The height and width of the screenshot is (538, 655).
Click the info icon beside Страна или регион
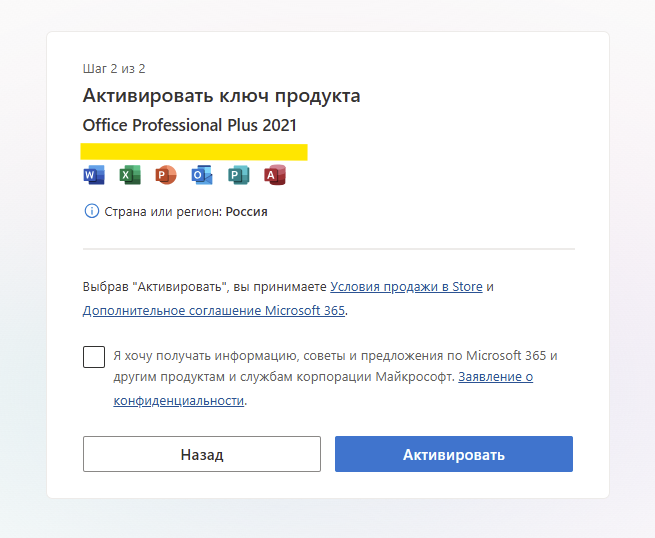pos(91,211)
